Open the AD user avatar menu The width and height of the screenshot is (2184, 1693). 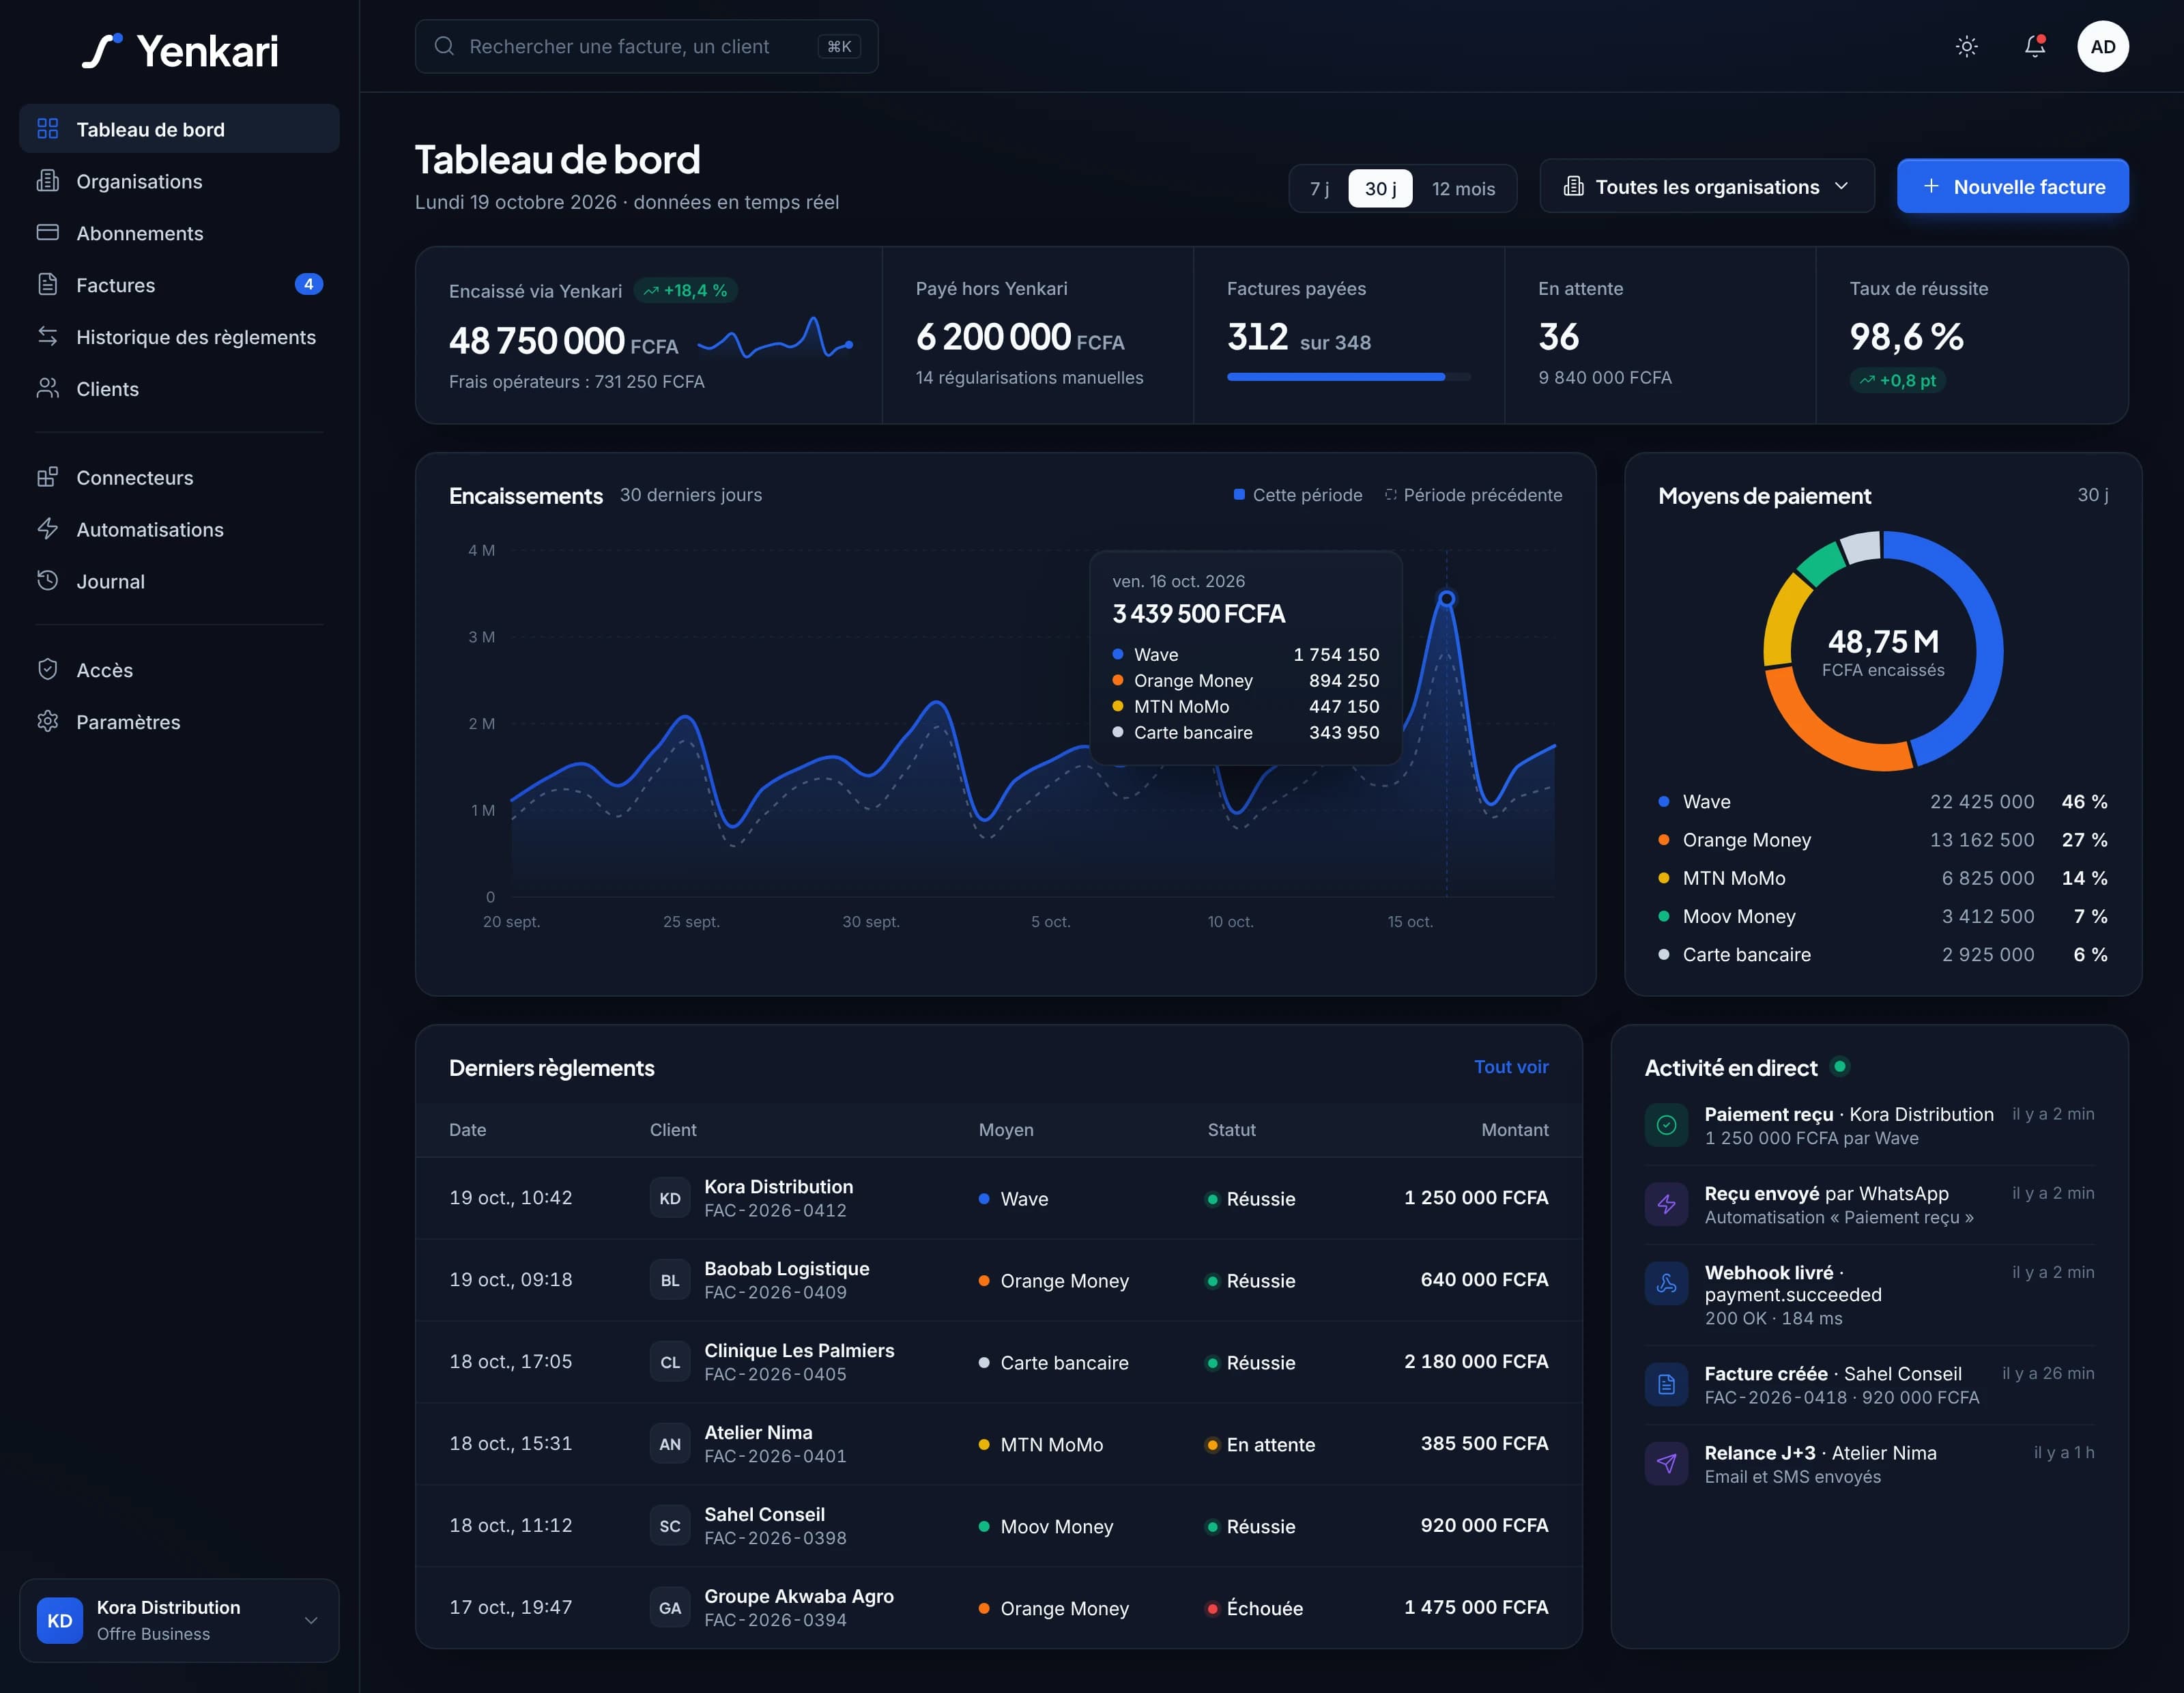tap(2102, 47)
